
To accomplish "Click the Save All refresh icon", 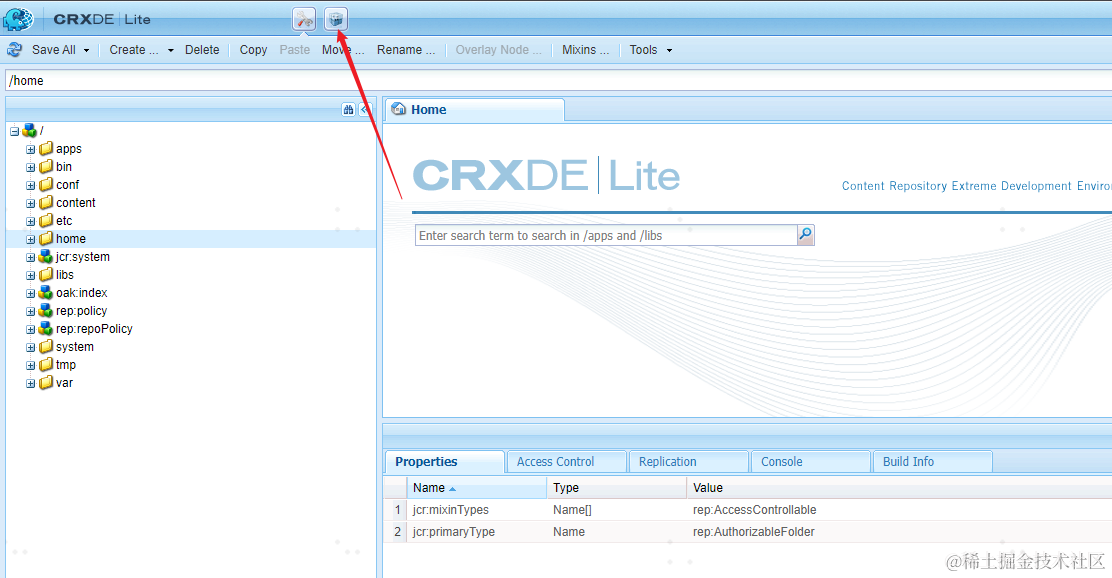I will (14, 50).
